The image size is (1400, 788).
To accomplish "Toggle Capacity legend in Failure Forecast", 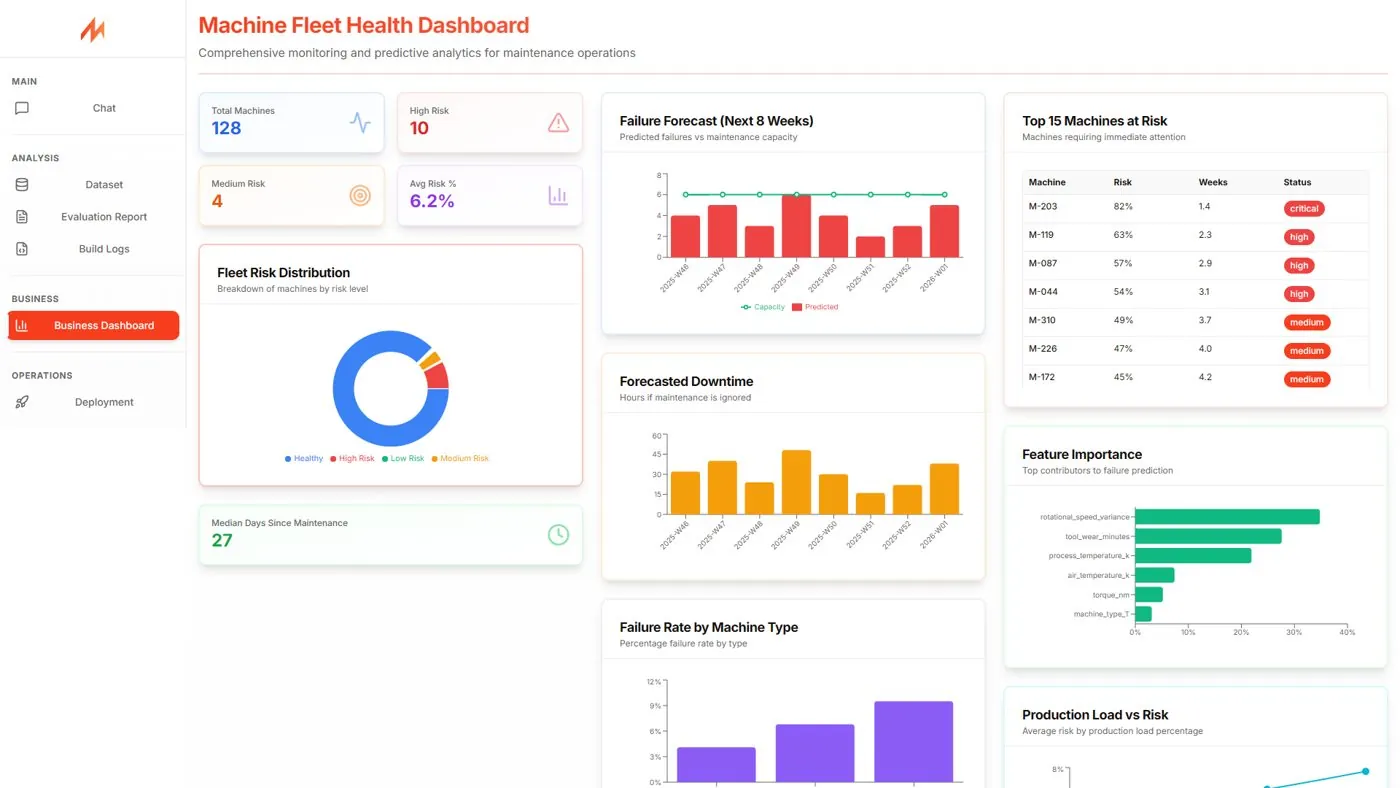I will coord(763,307).
